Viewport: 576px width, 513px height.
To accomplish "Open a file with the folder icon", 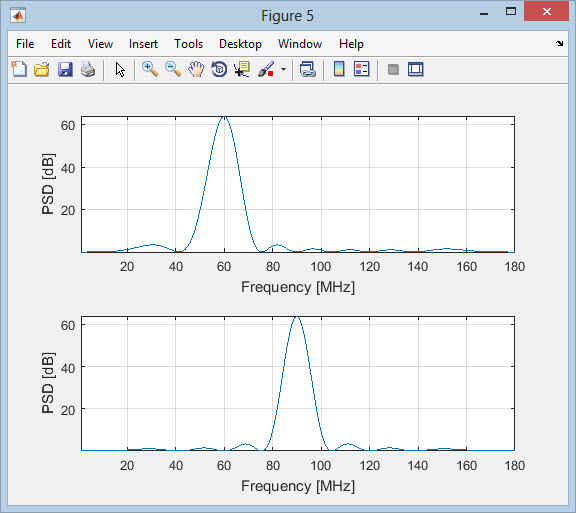I will [x=42, y=69].
